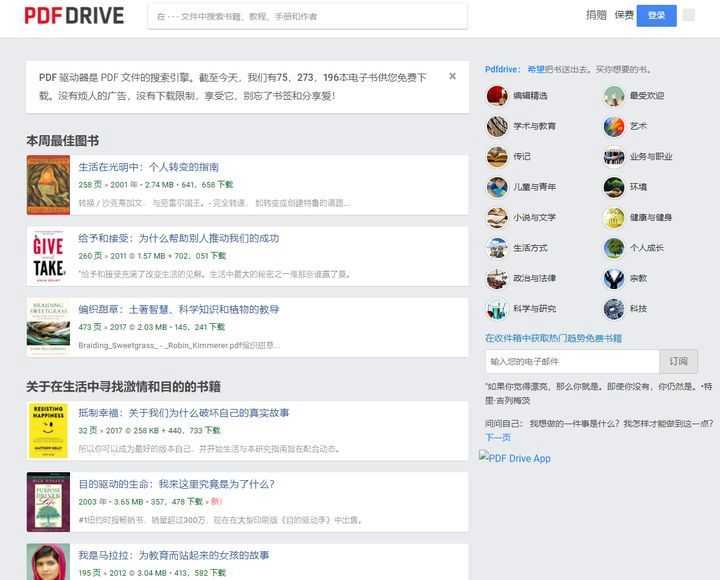Open the 最受欢迎 category label
Screen dimensions: 720x580
tap(647, 96)
